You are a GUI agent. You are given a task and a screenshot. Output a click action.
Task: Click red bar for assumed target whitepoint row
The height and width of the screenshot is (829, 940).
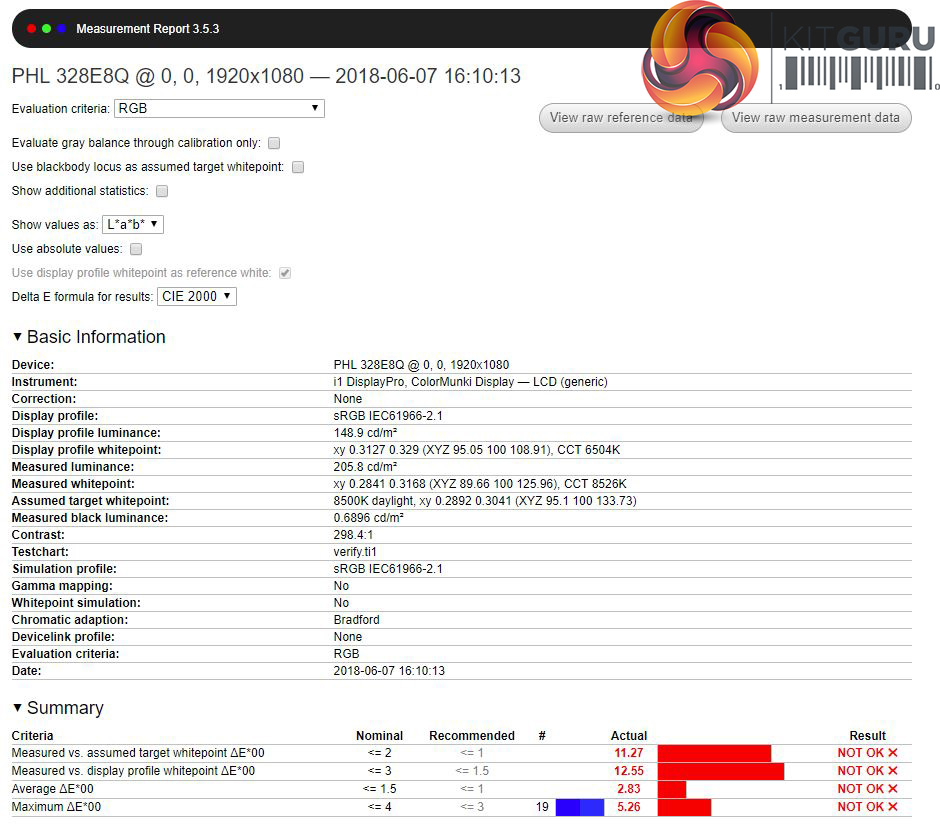coord(714,753)
